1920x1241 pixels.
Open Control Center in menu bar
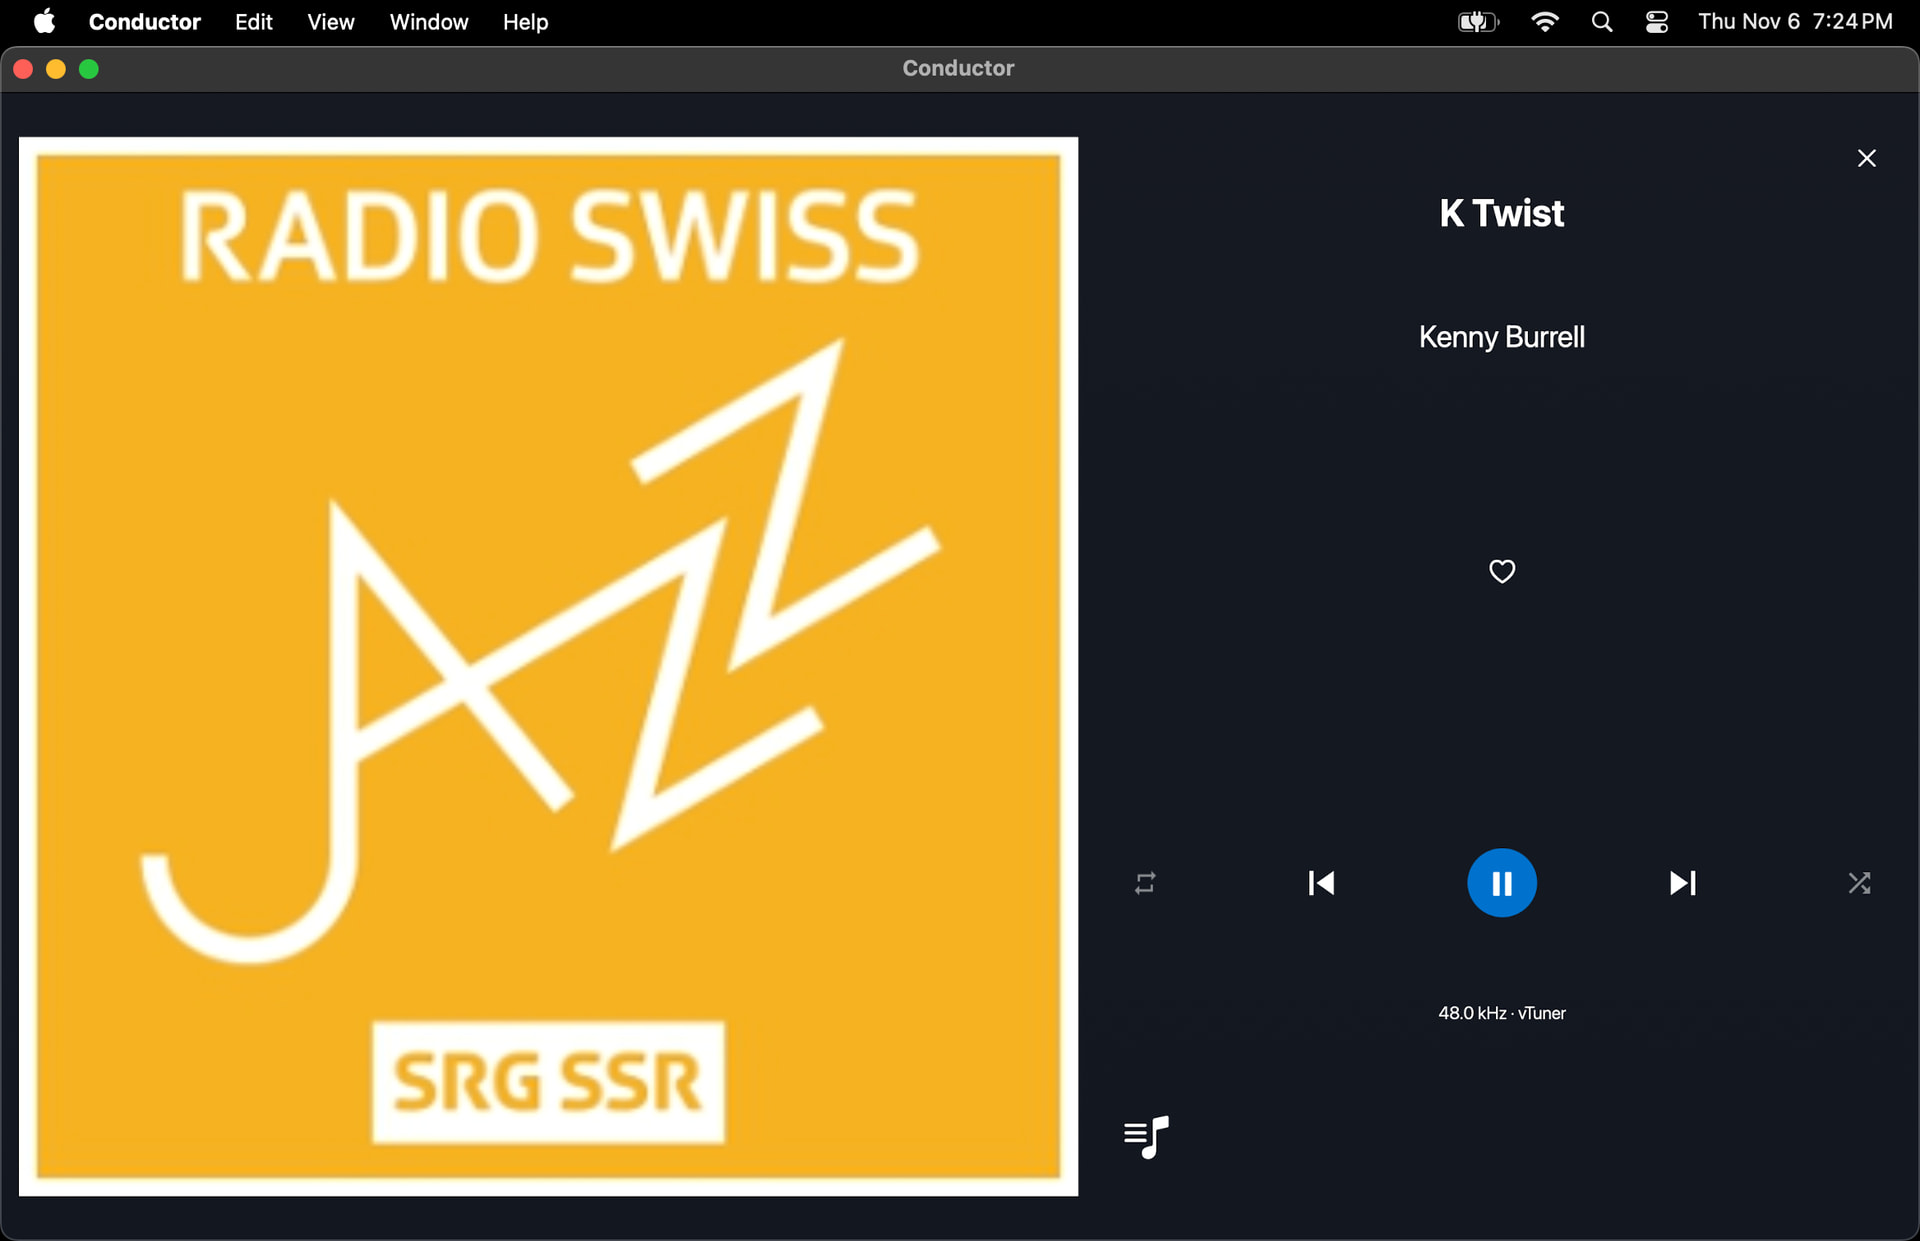coord(1656,22)
